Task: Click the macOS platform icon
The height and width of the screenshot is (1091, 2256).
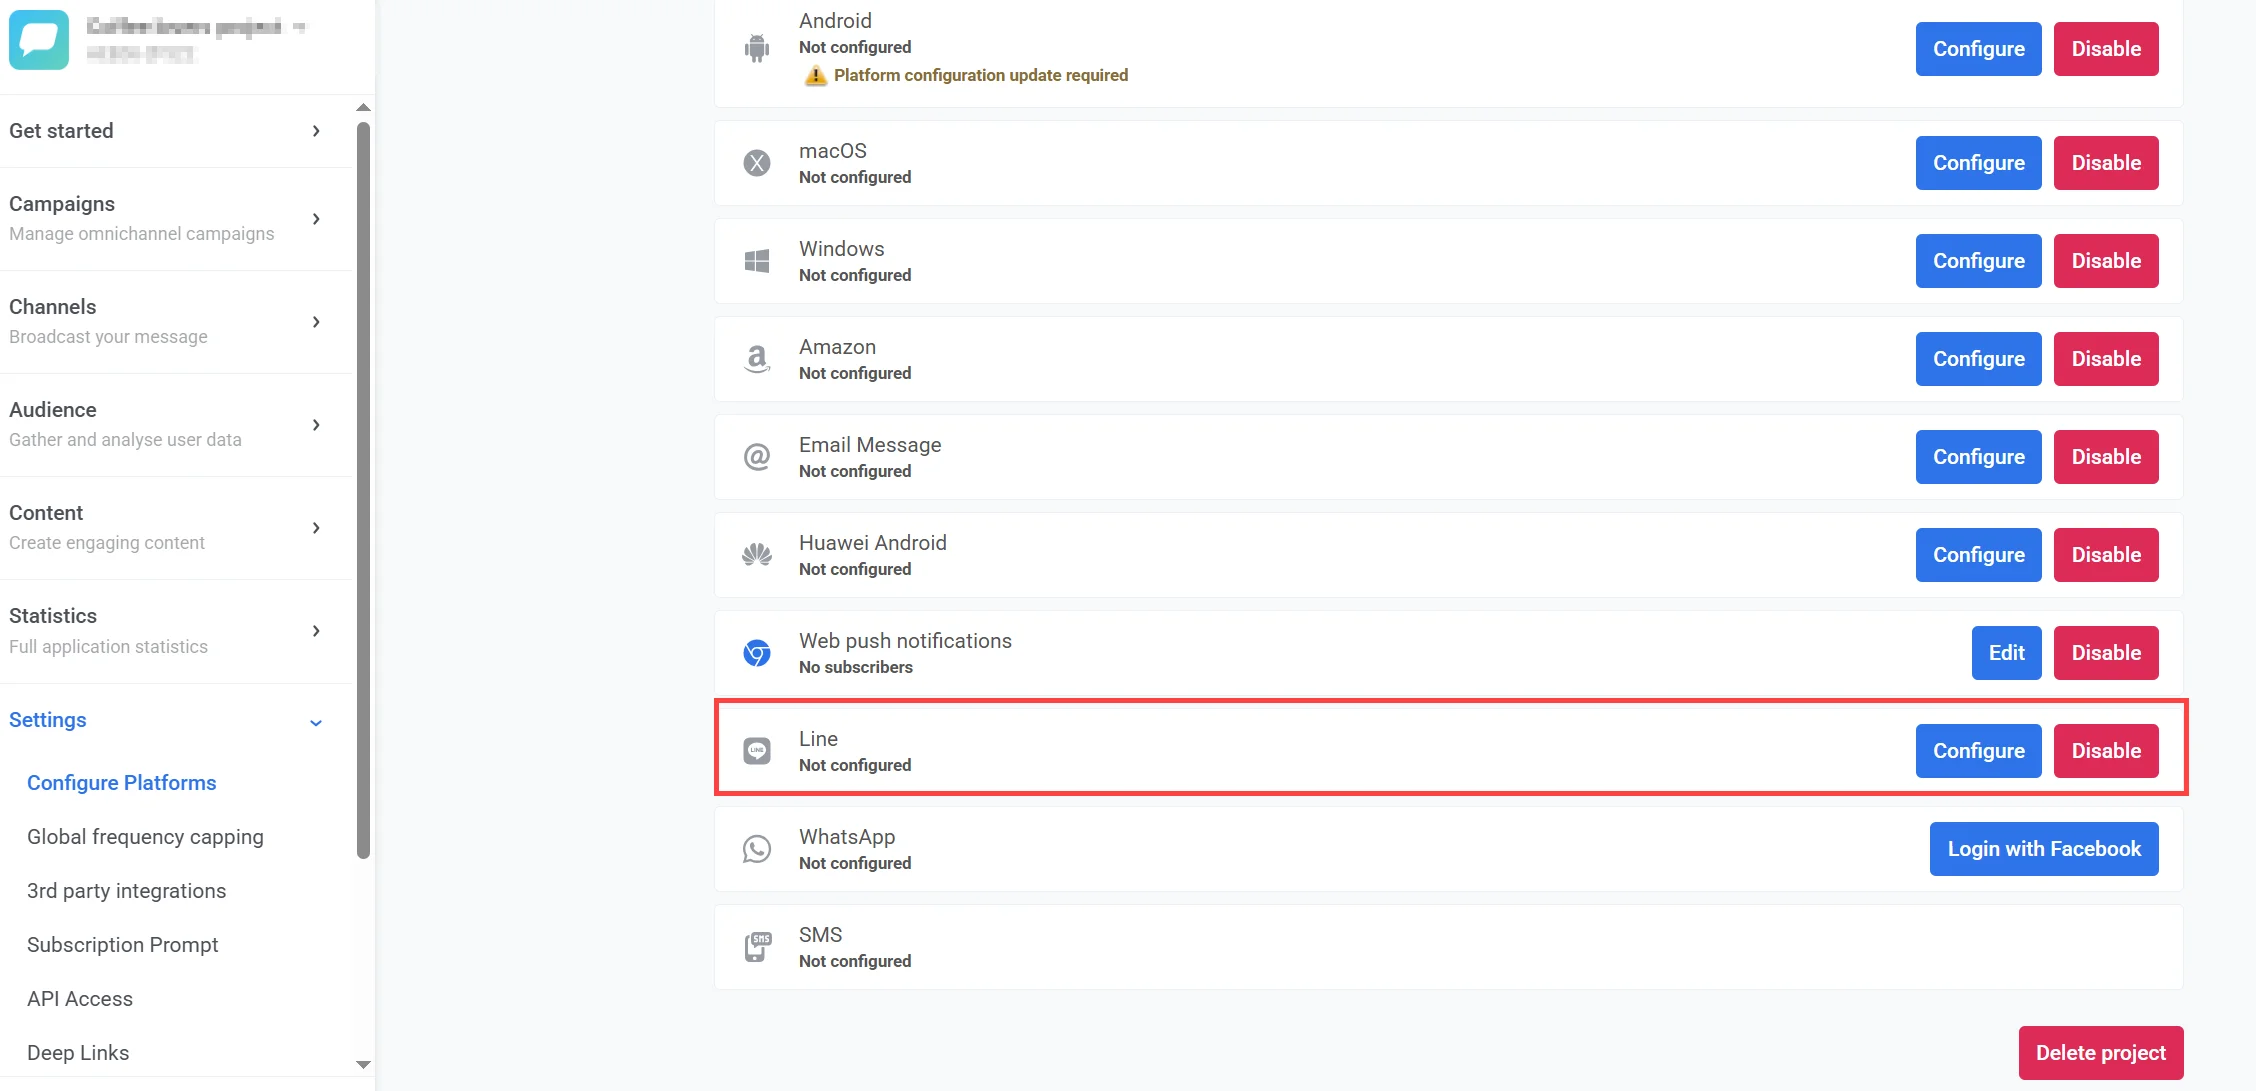Action: point(757,163)
